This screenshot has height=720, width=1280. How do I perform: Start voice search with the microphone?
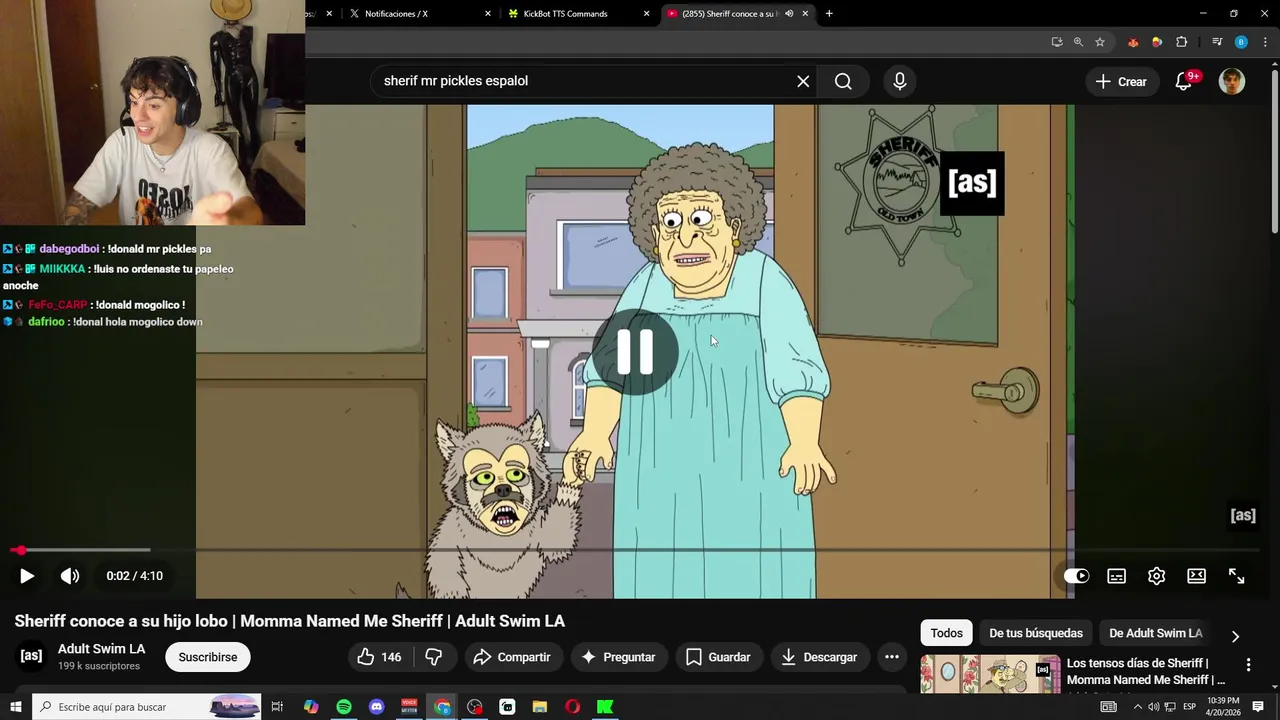[900, 81]
